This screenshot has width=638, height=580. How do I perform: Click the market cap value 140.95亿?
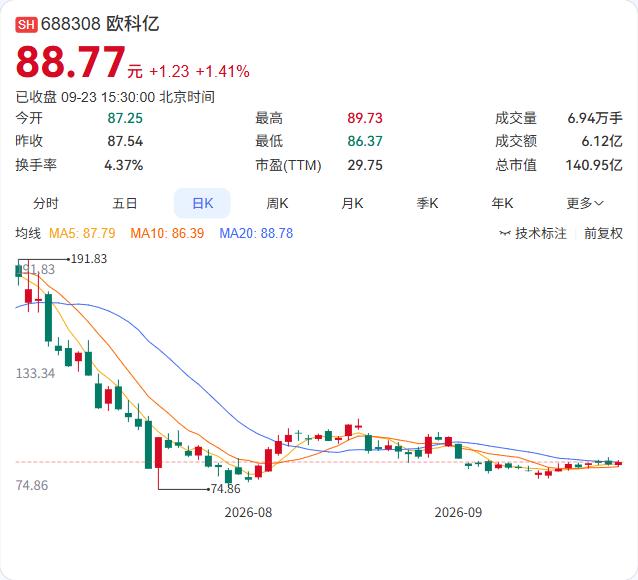pyautogui.click(x=594, y=165)
